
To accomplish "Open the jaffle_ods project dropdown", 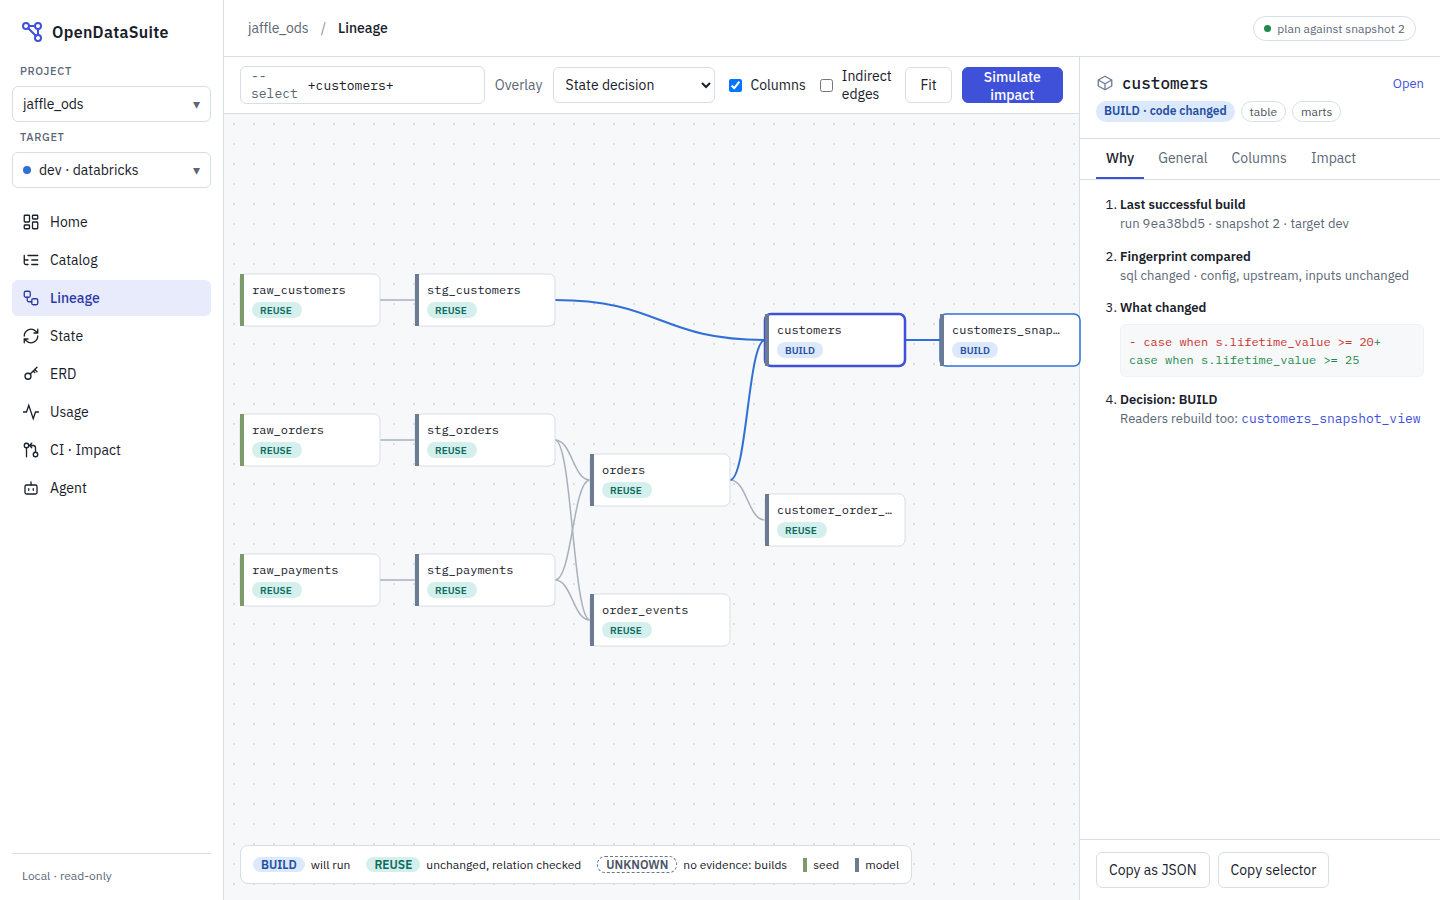I will pos(111,104).
